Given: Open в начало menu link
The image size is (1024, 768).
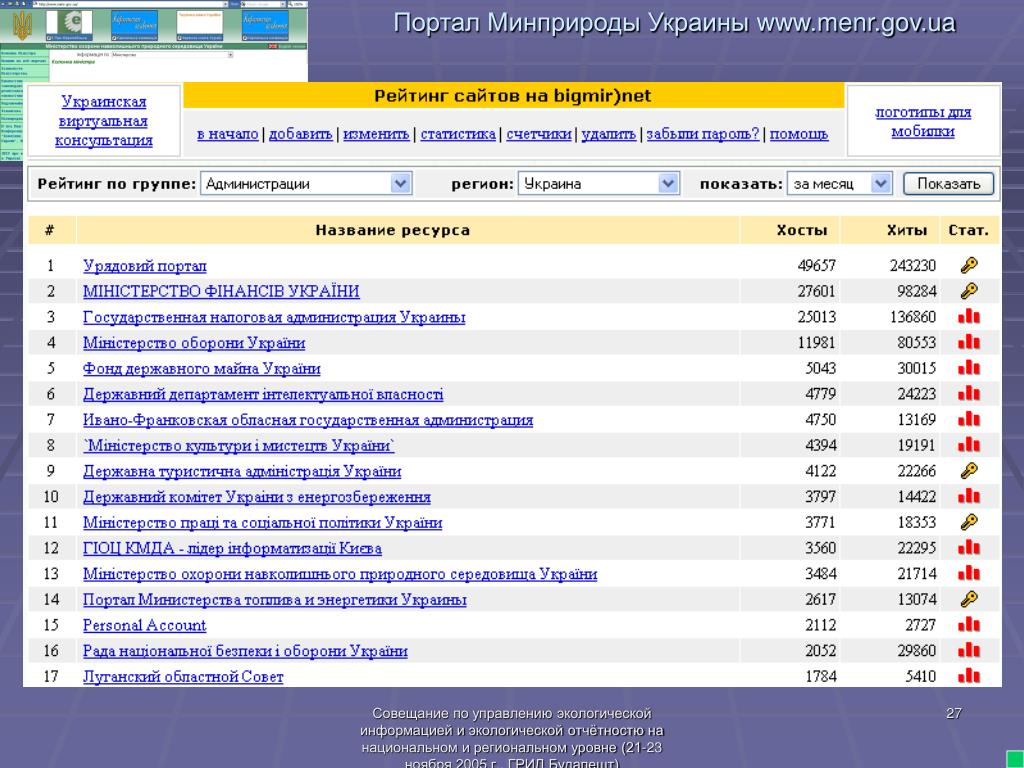Looking at the screenshot, I should pyautogui.click(x=227, y=134).
